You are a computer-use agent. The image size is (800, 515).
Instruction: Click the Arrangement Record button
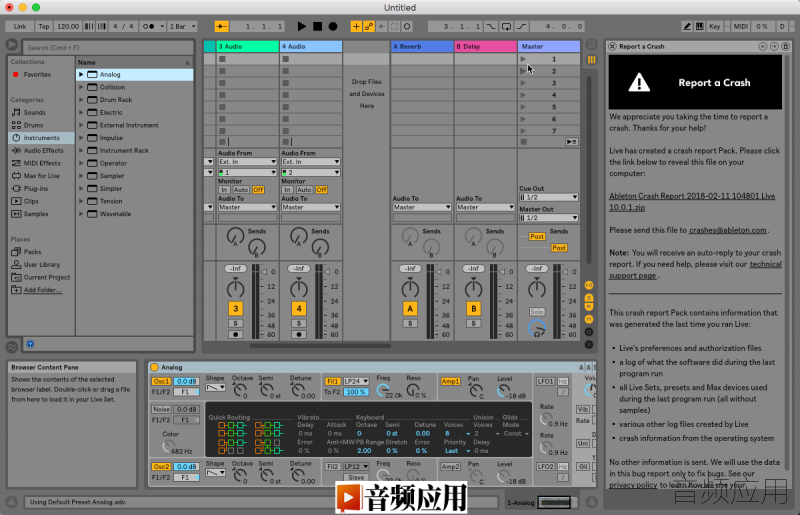(x=333, y=26)
